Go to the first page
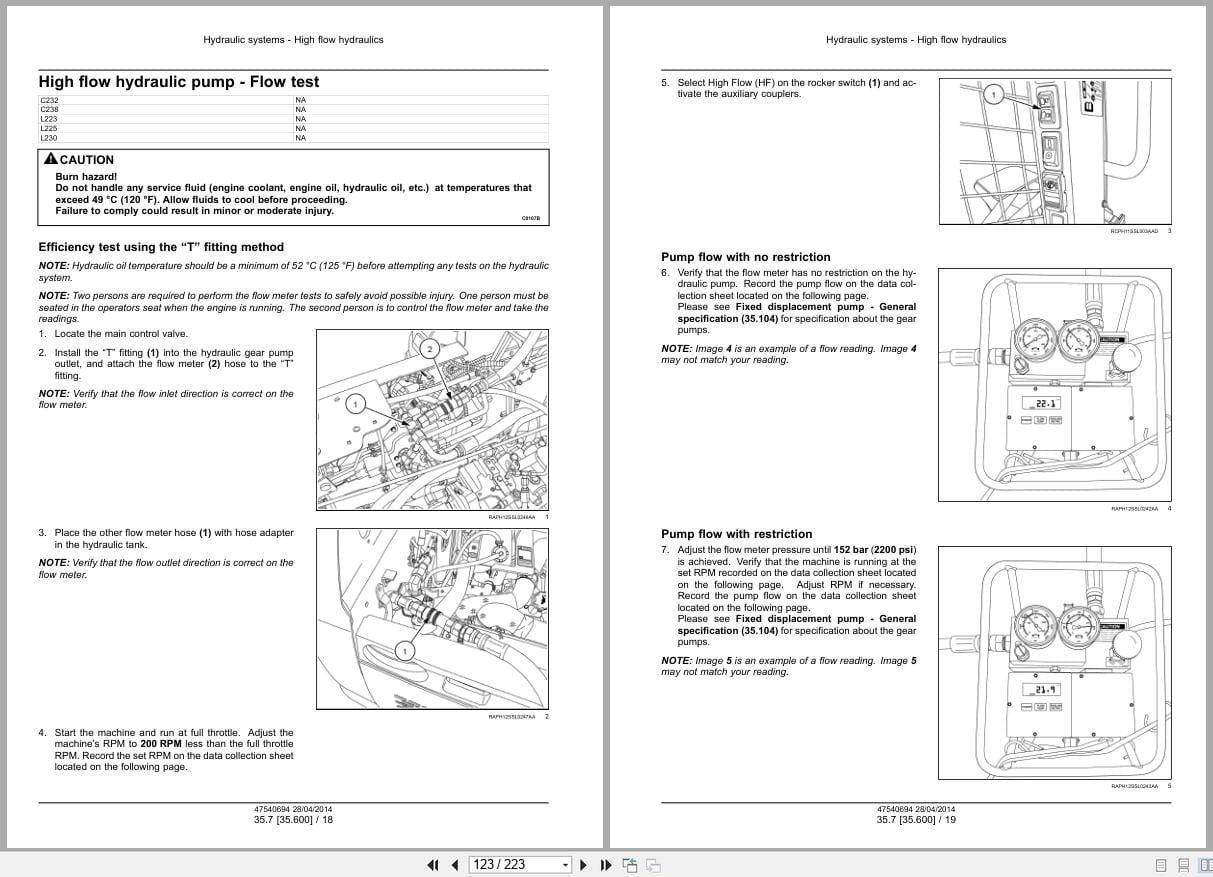1213x877 pixels. point(433,865)
